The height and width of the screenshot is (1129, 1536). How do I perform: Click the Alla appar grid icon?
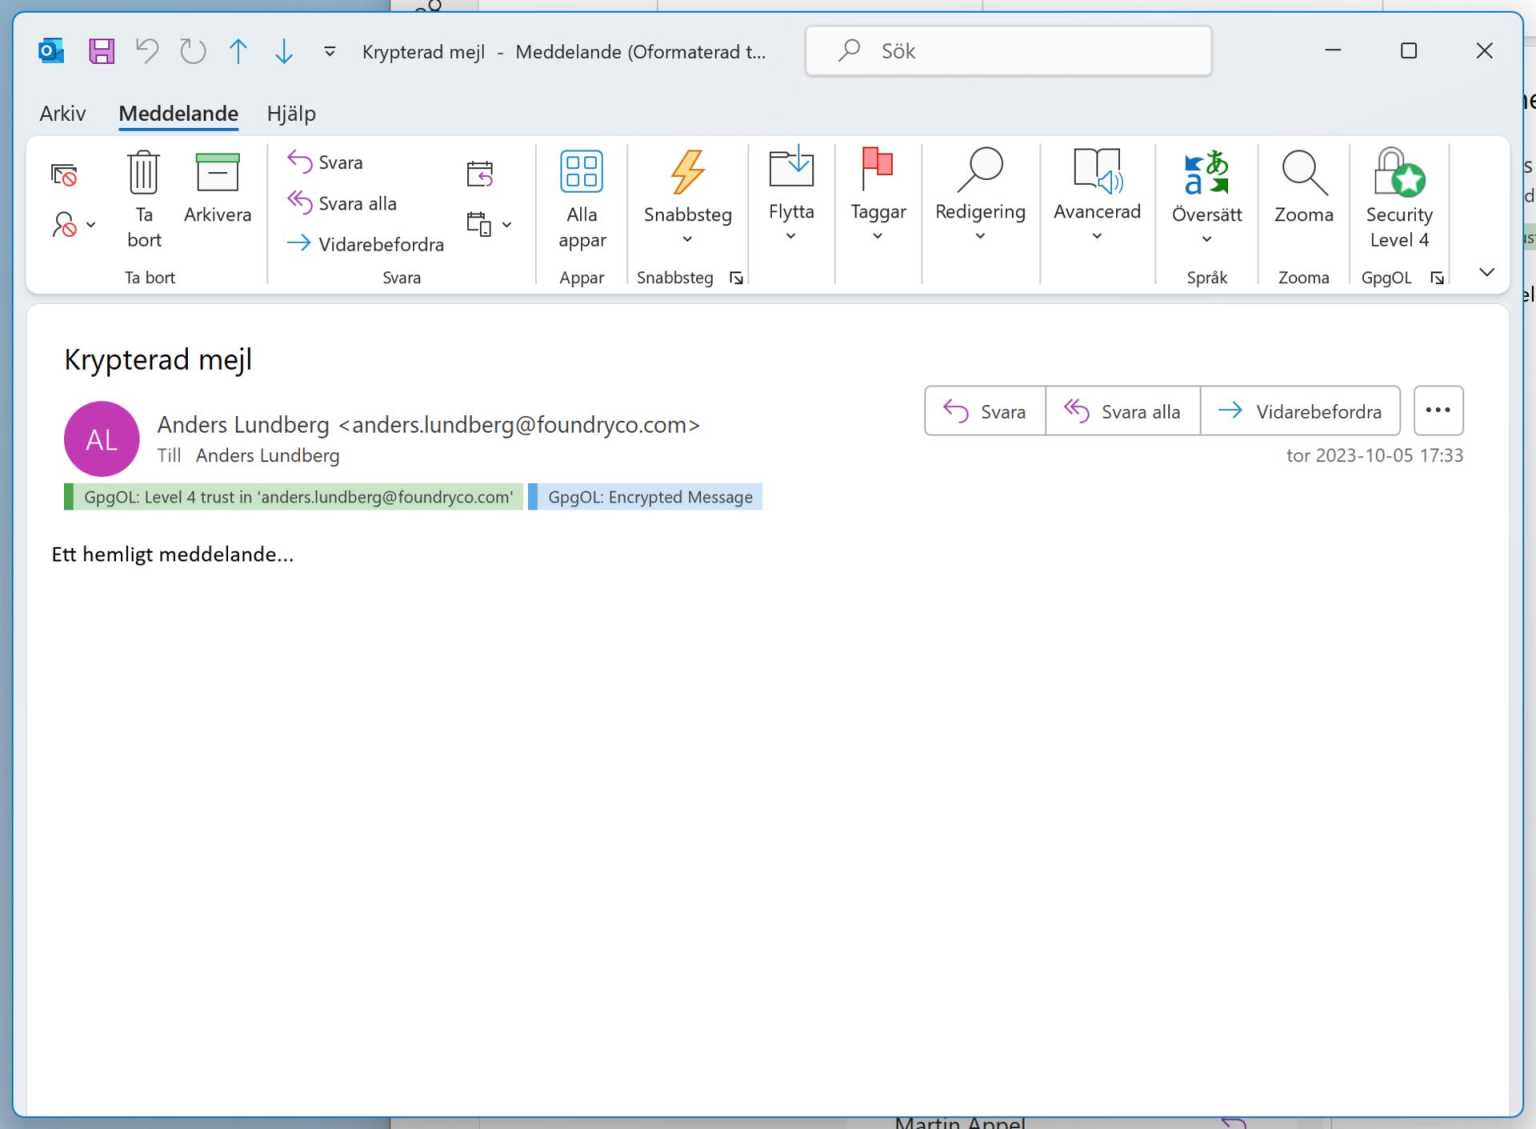[581, 170]
